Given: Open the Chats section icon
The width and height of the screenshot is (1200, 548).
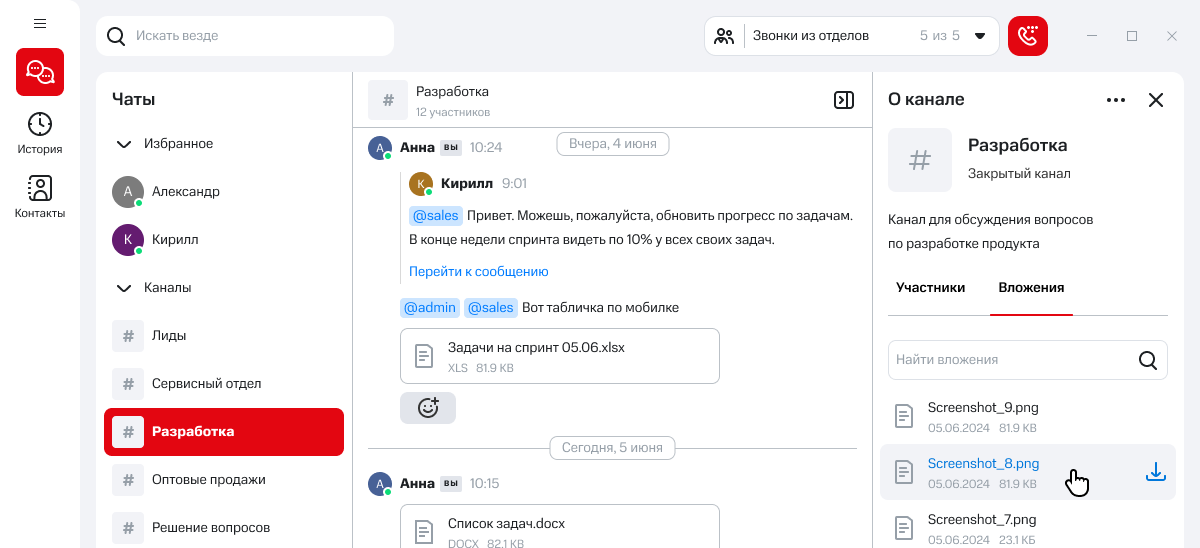Looking at the screenshot, I should 40,72.
